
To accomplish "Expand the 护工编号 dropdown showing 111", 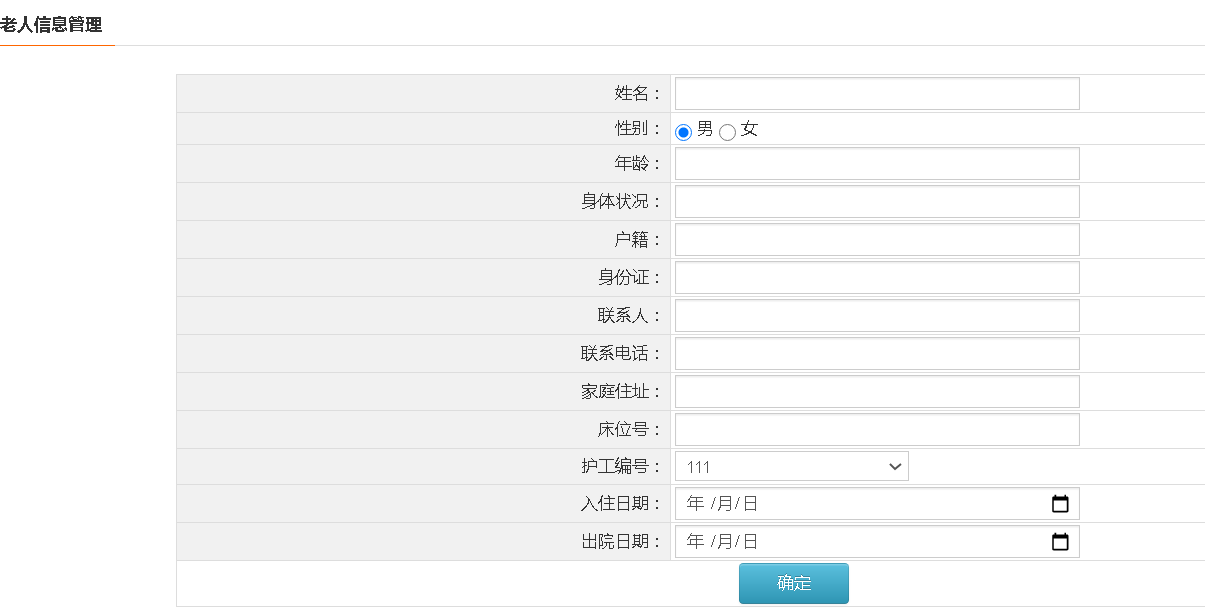I will (792, 467).
